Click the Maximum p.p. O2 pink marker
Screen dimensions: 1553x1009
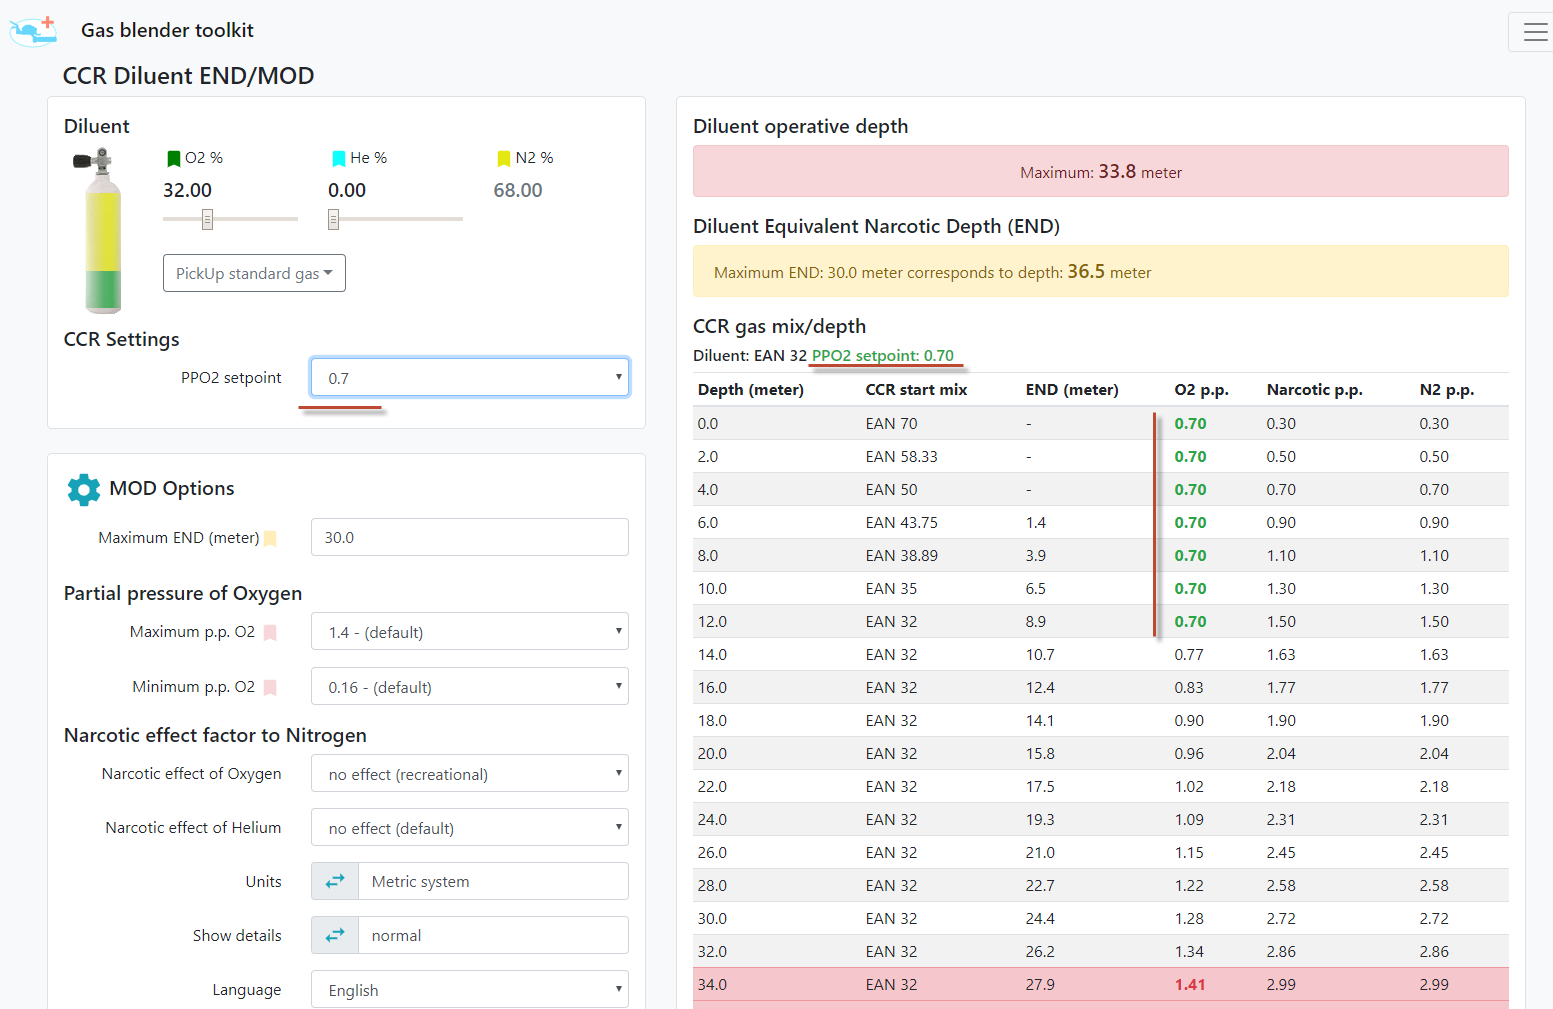coord(270,632)
